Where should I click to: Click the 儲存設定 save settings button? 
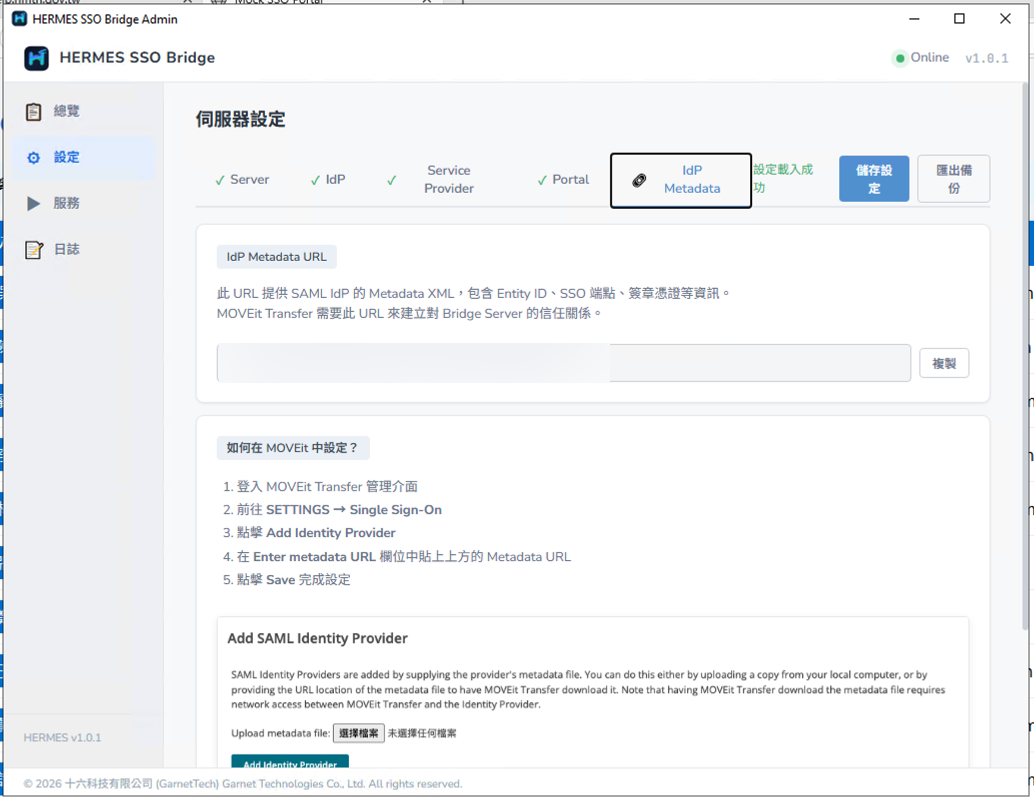tap(874, 179)
